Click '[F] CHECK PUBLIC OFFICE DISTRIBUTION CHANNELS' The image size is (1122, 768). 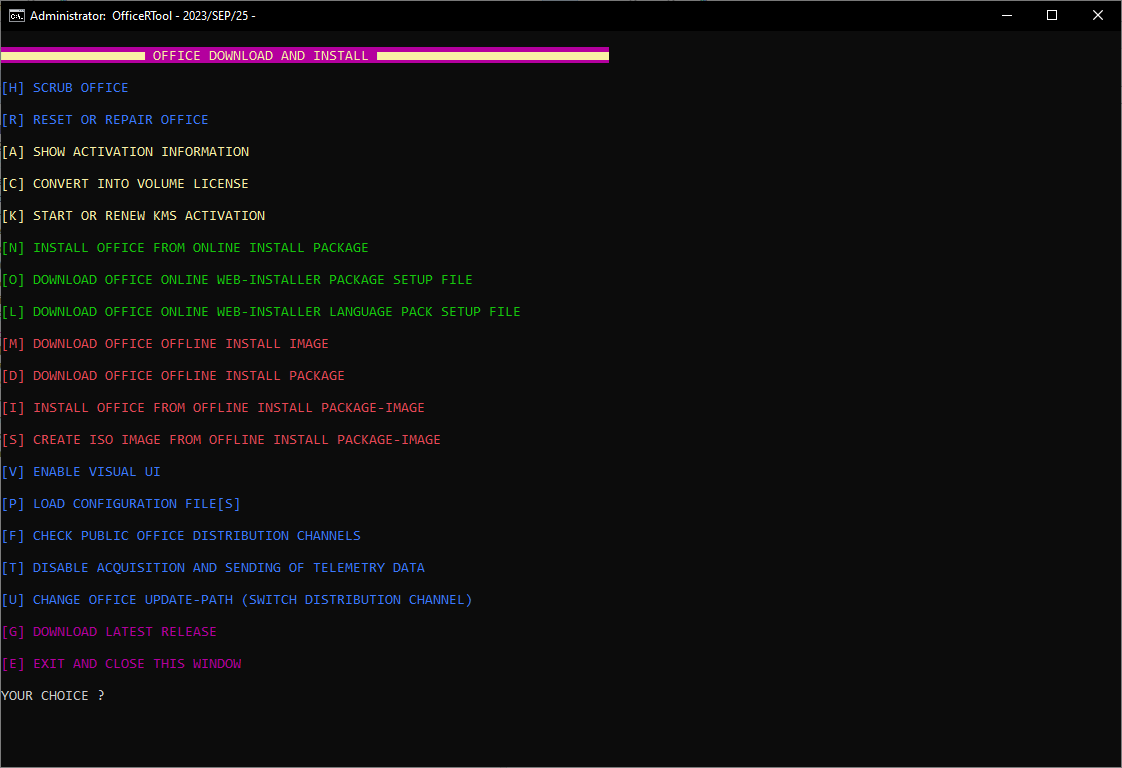tap(181, 536)
